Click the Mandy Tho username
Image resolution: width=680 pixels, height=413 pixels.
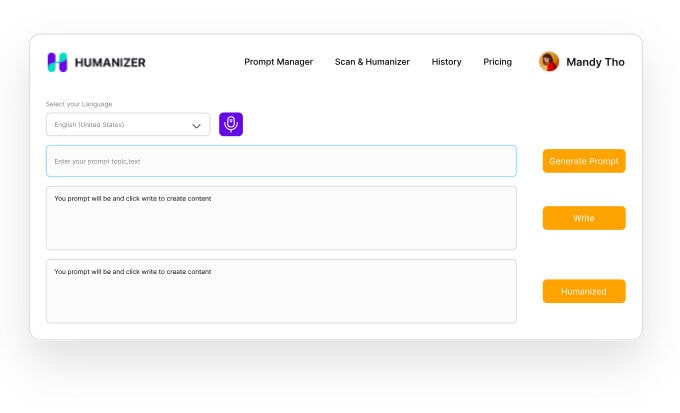[x=595, y=62]
